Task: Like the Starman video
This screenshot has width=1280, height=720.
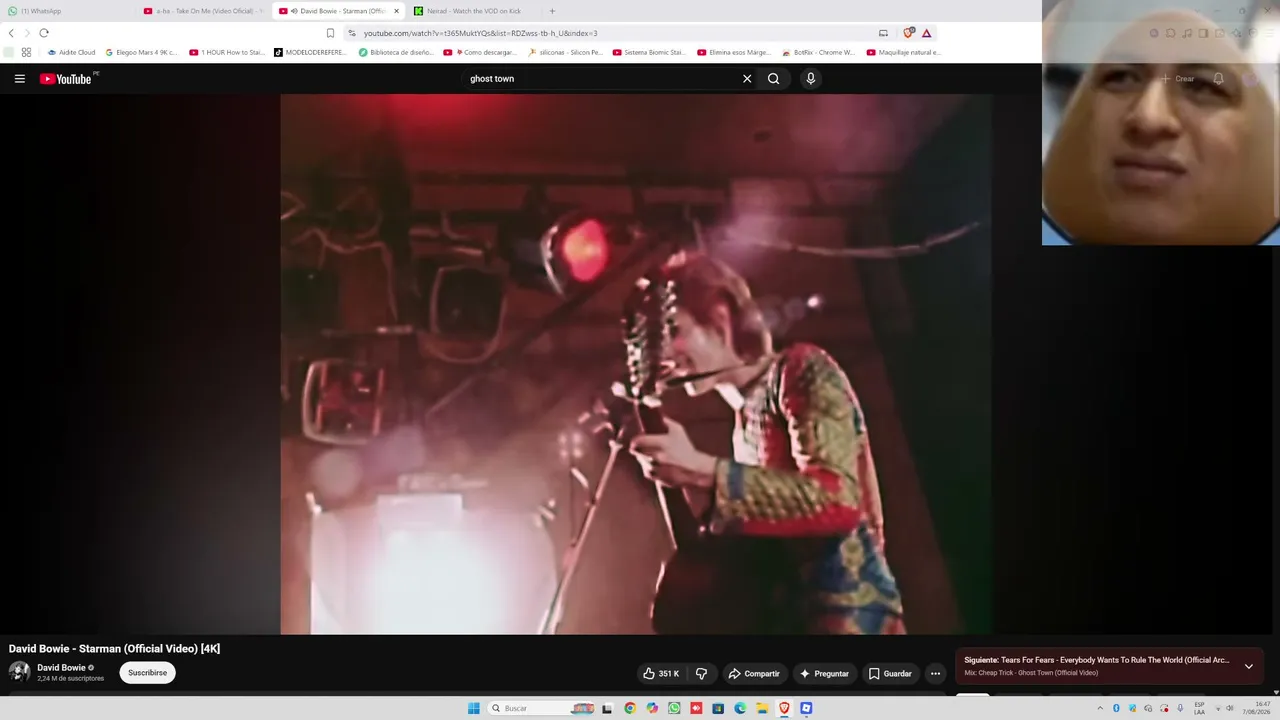Action: pos(661,674)
